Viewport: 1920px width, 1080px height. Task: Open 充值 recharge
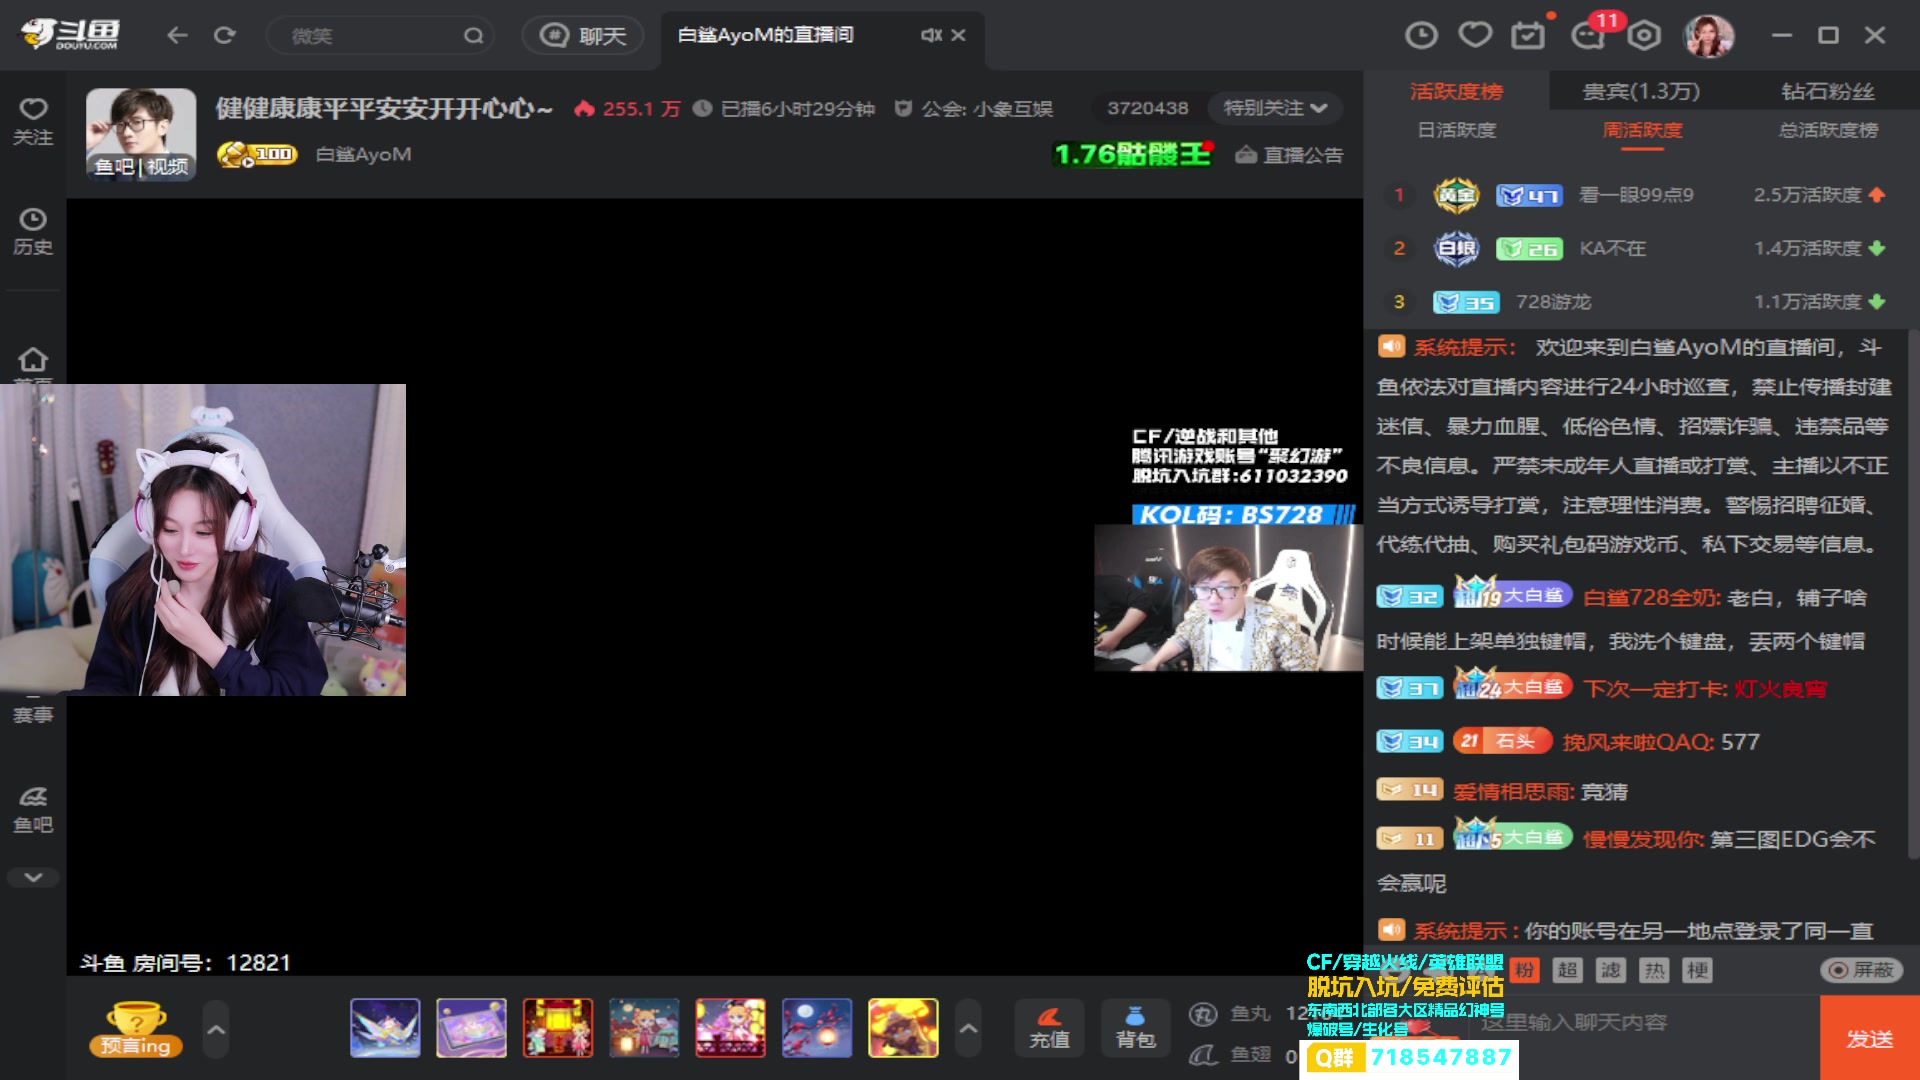tap(1049, 1028)
